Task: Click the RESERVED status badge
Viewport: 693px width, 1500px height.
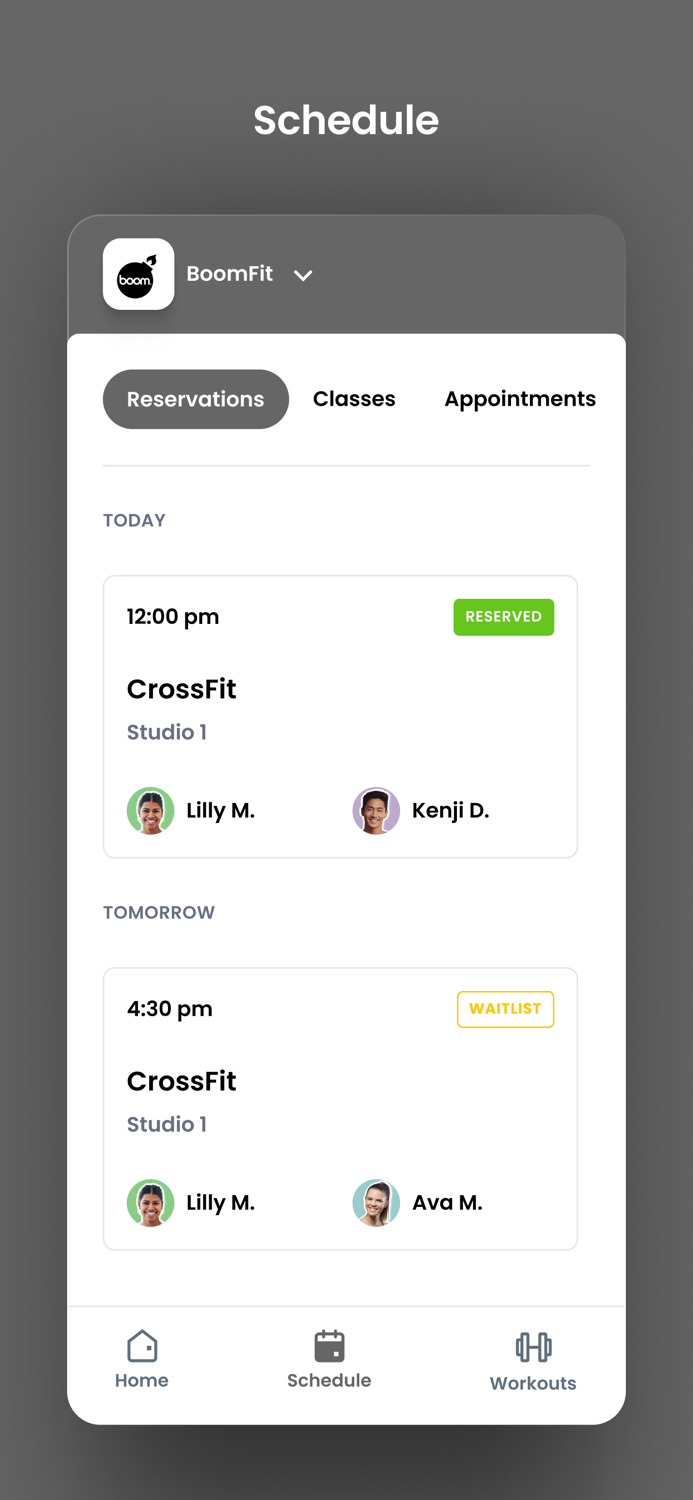Action: point(504,617)
